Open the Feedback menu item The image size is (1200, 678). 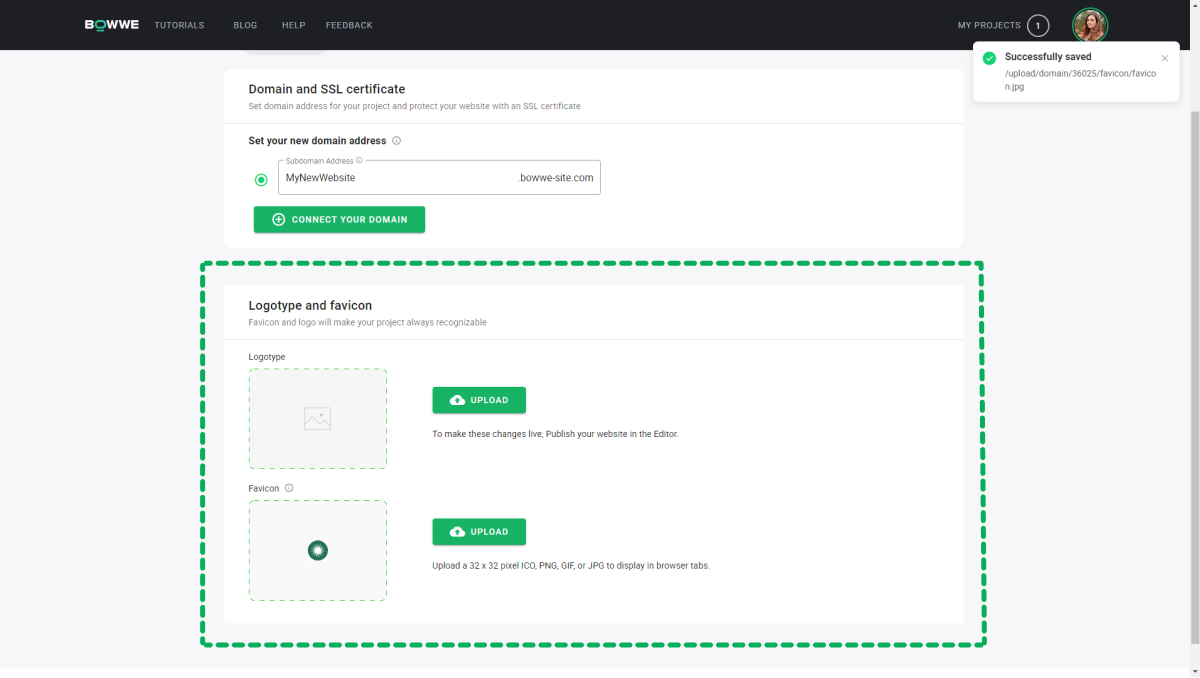click(x=349, y=25)
